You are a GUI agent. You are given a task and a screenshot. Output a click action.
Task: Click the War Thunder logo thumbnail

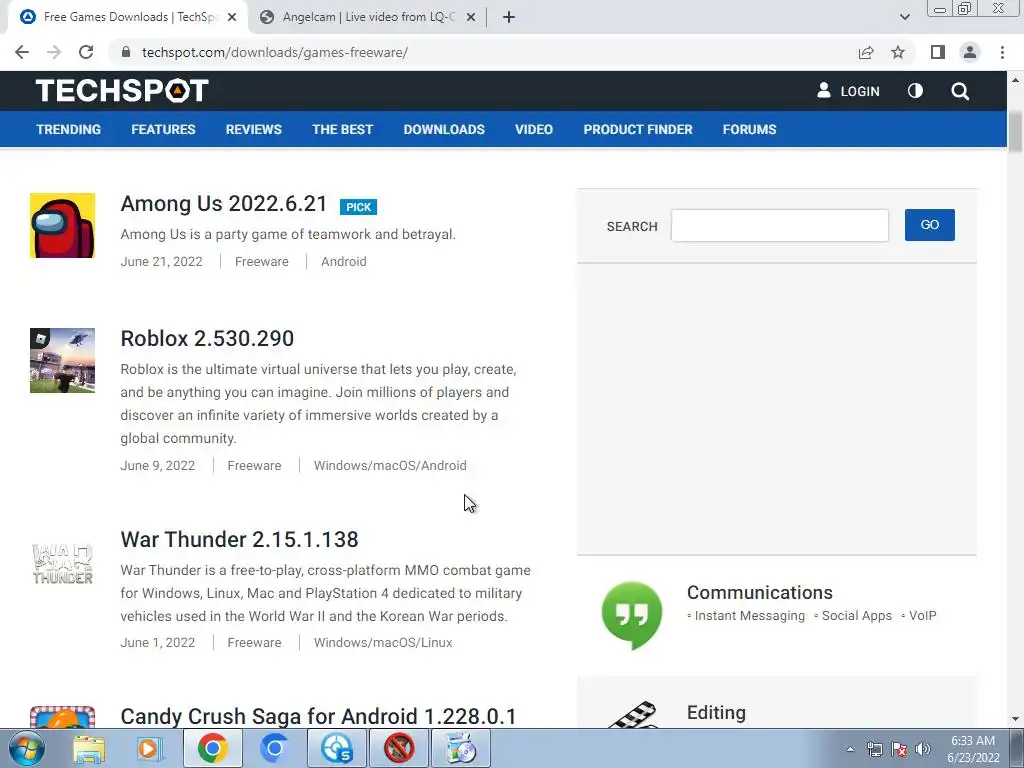(x=63, y=563)
